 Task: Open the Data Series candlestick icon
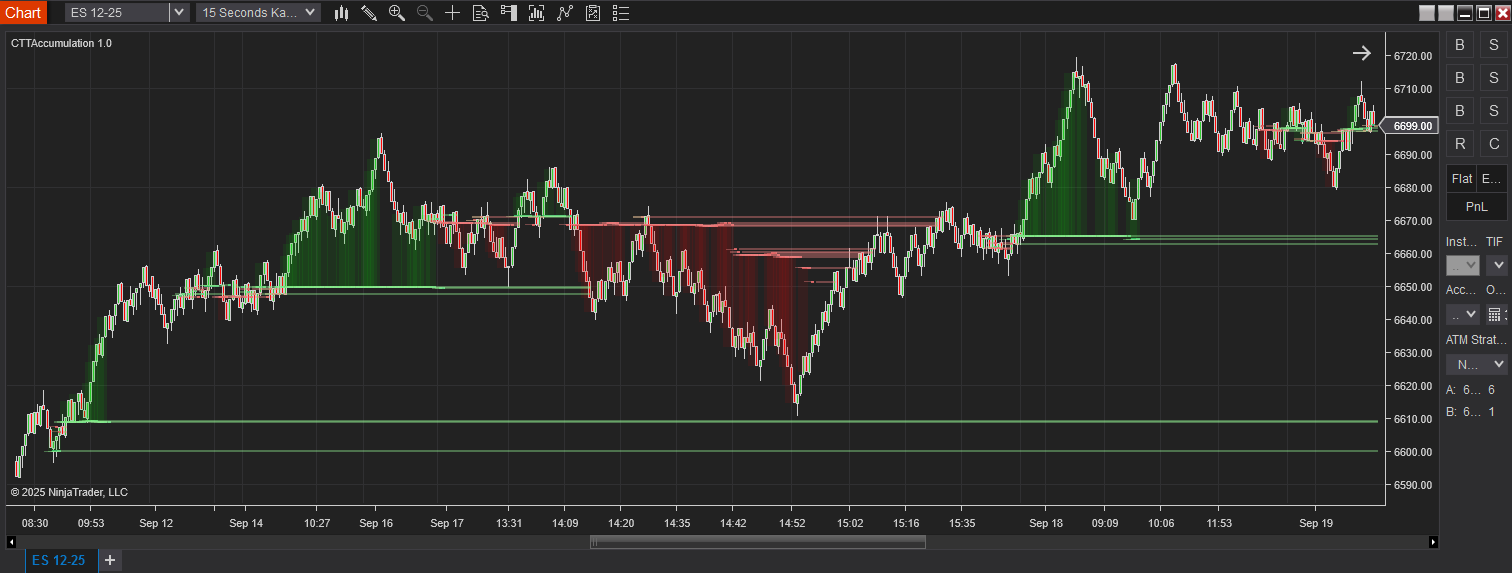(341, 13)
